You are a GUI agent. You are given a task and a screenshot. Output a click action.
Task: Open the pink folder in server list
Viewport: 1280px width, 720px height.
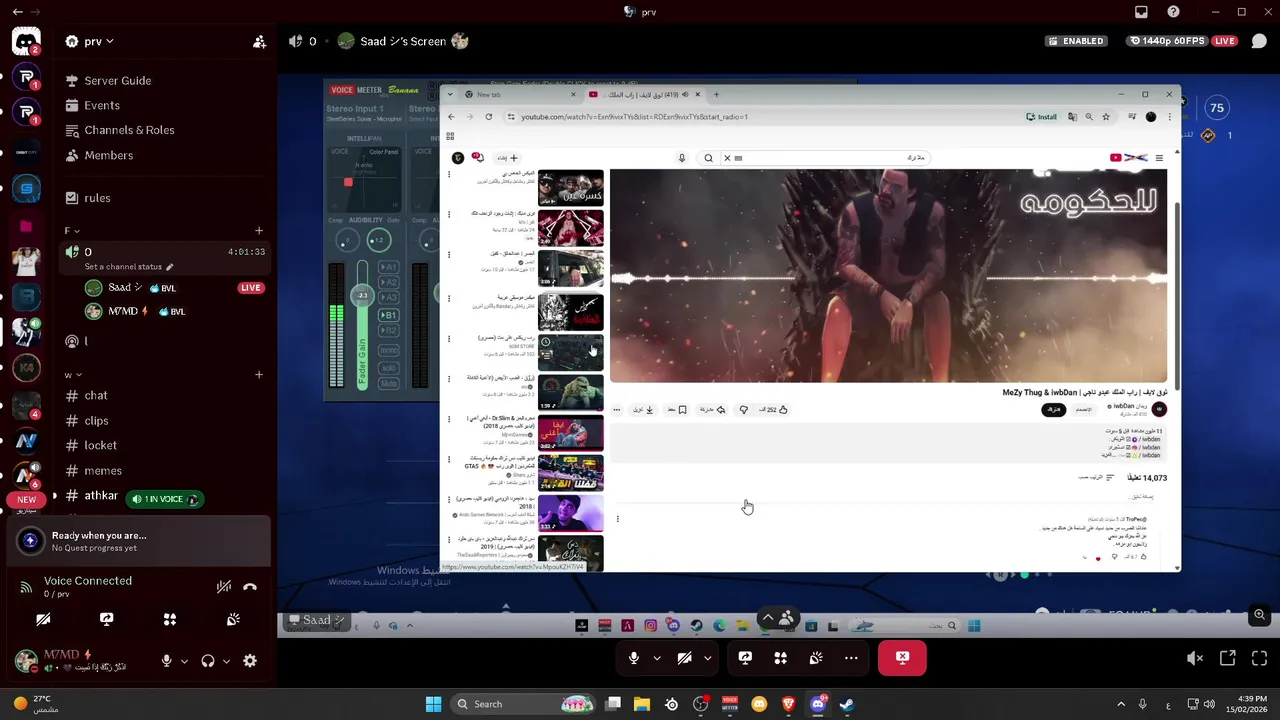(x=26, y=227)
